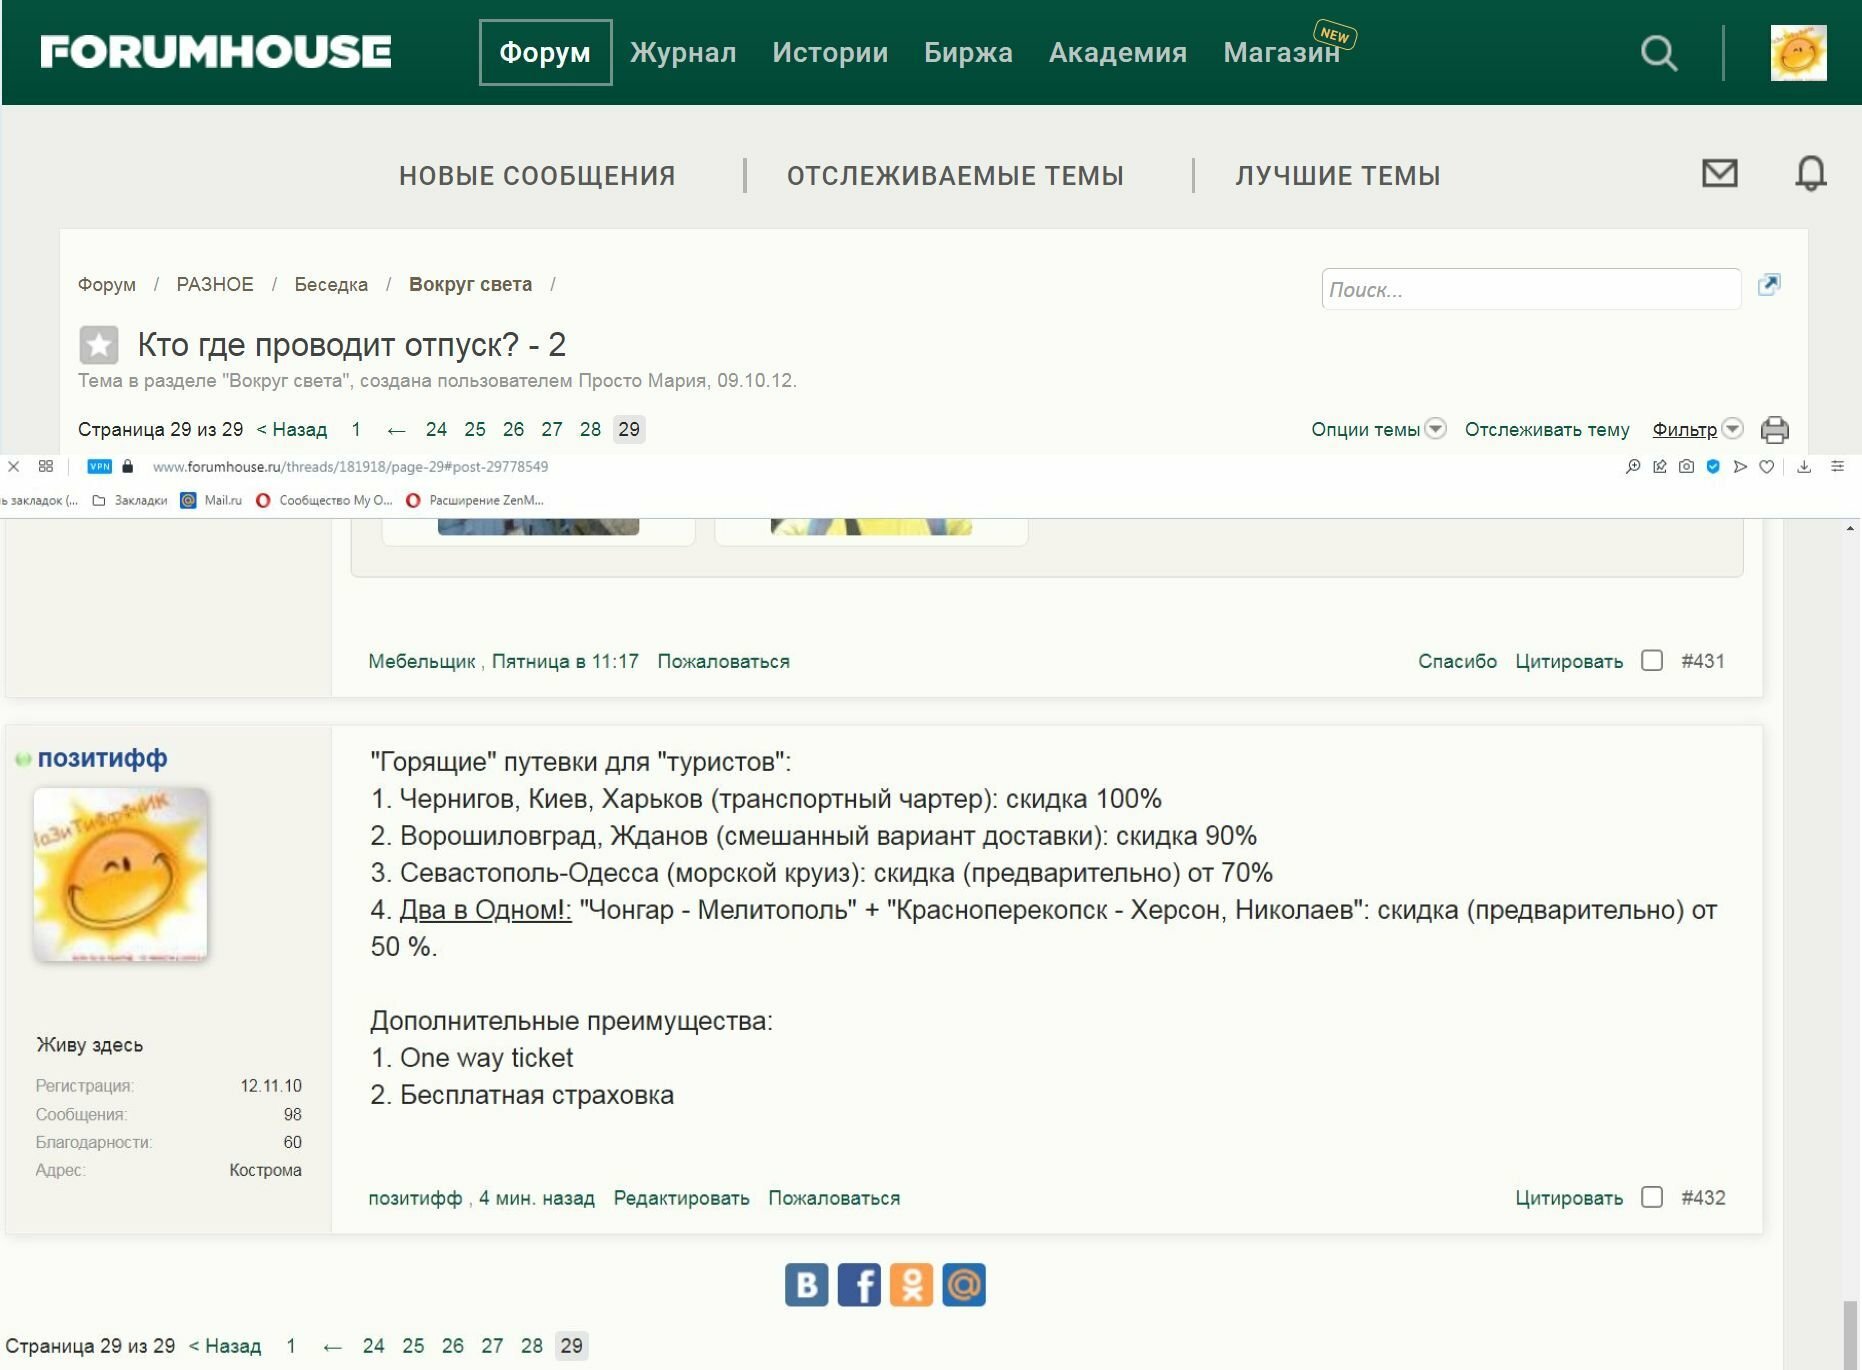Open the Магазин section
Viewport: 1862px width, 1370px height.
pos(1282,52)
